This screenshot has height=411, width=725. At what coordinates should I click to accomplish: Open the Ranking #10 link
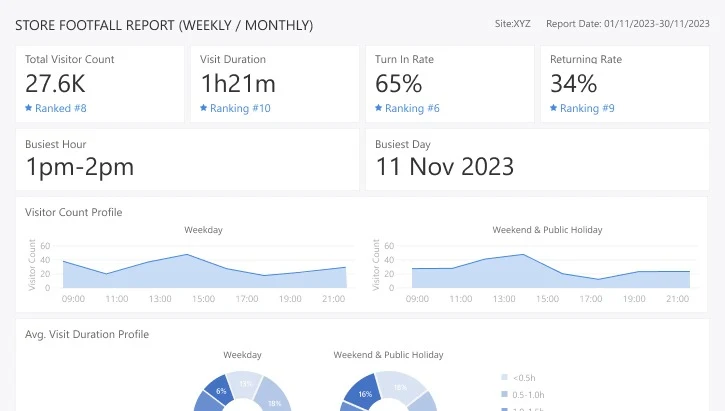click(x=240, y=108)
